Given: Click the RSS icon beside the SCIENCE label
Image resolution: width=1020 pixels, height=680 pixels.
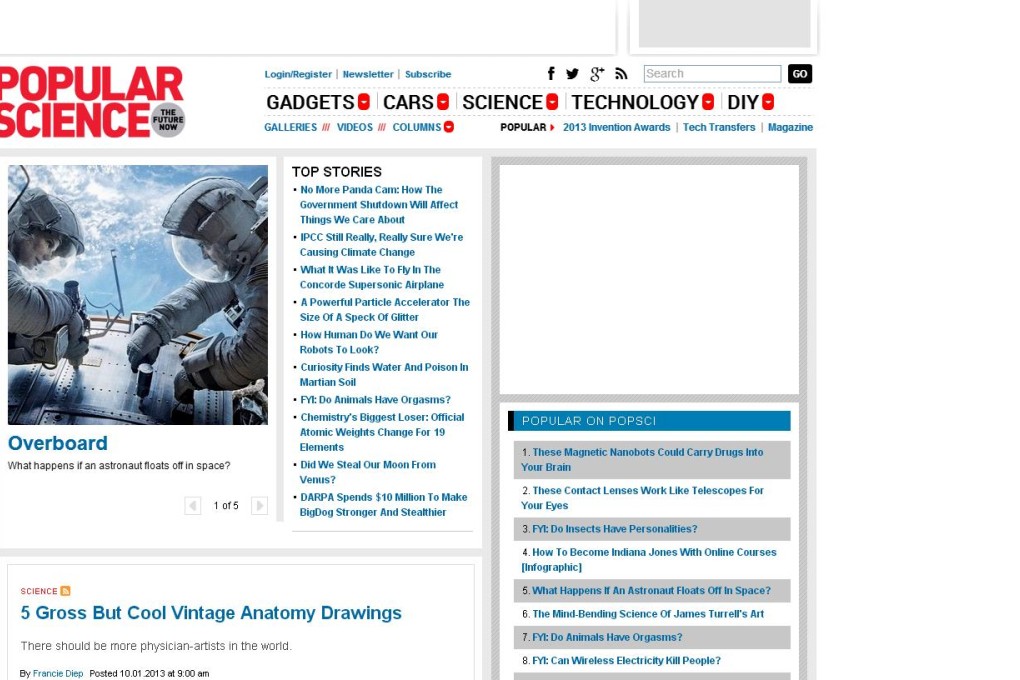Looking at the screenshot, I should click(64, 591).
